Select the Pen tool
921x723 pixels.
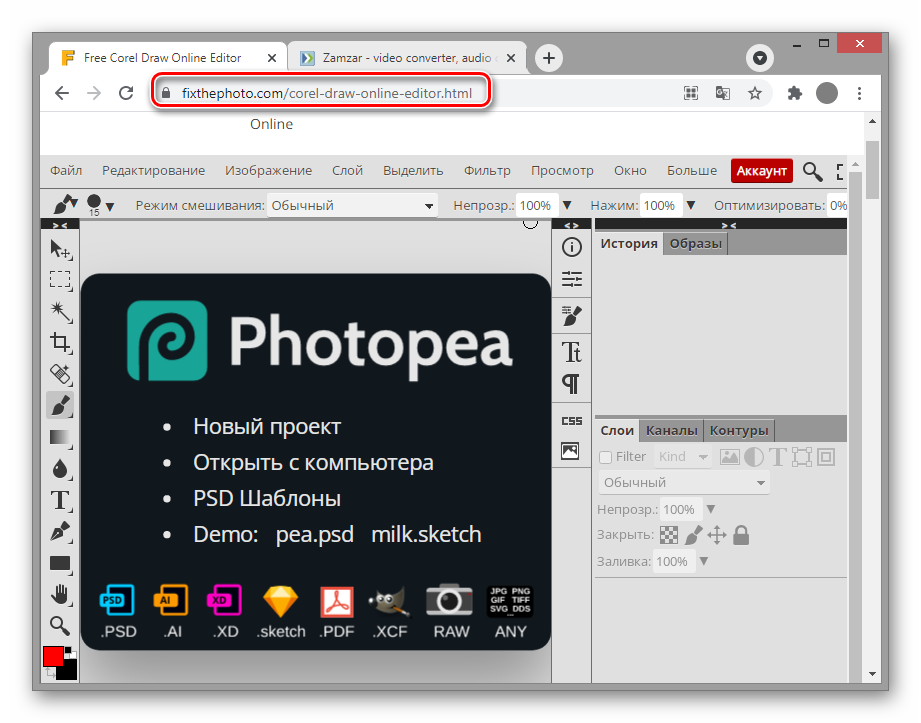click(60, 532)
